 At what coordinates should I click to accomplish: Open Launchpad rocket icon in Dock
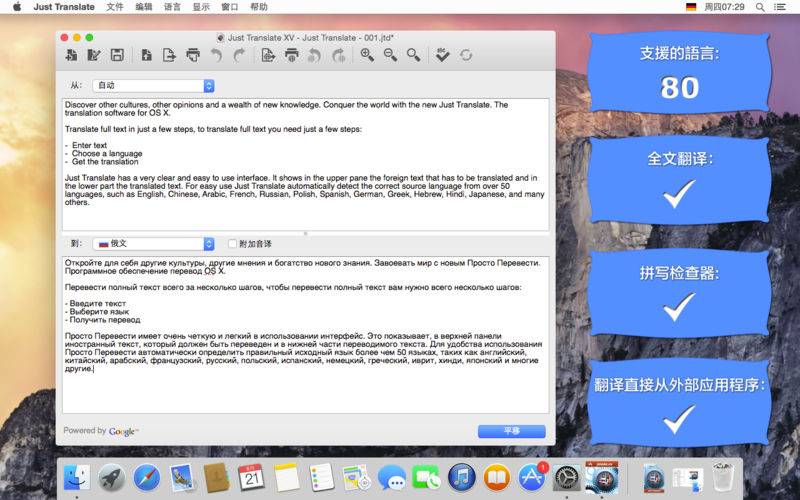(x=111, y=478)
